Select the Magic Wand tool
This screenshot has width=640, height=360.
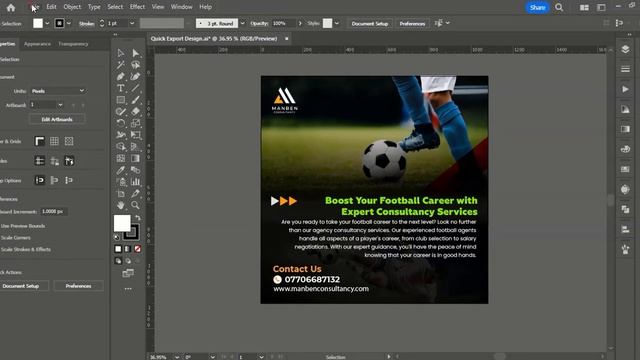(120, 65)
